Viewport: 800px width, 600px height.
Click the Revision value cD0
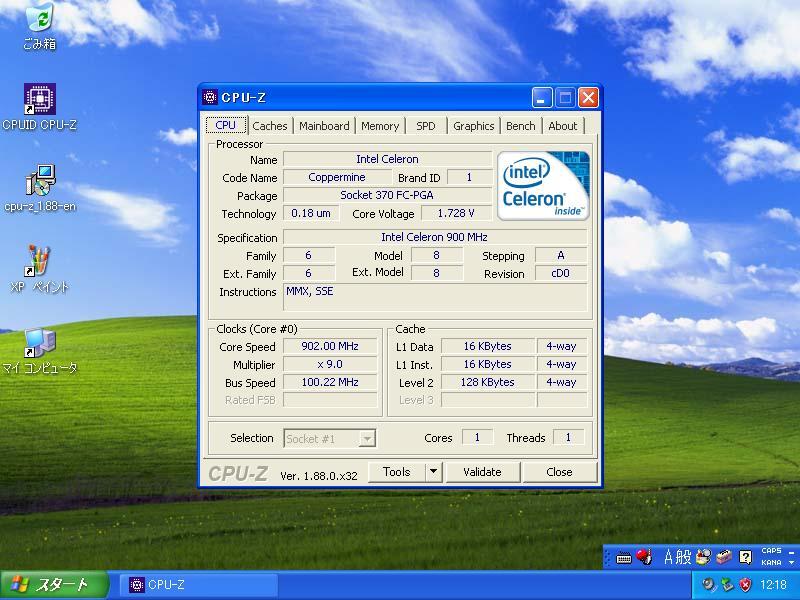(x=560, y=273)
